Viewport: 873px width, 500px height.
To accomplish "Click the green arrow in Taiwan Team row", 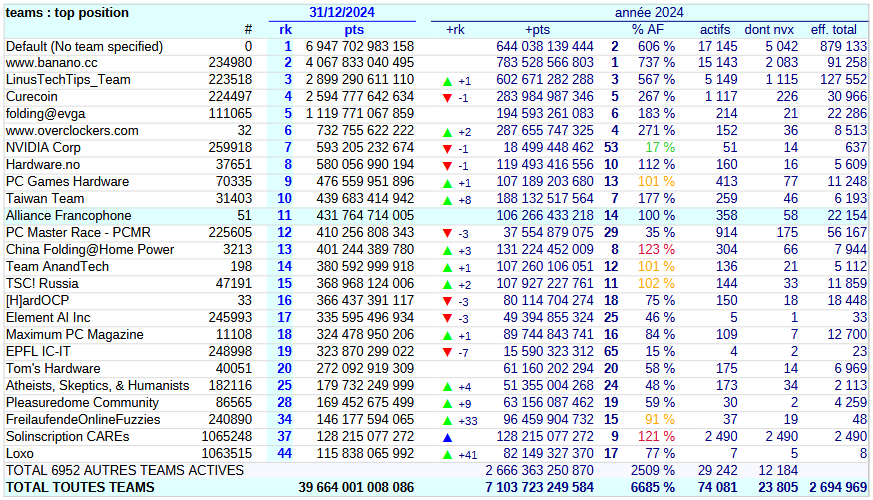I will 447,200.
